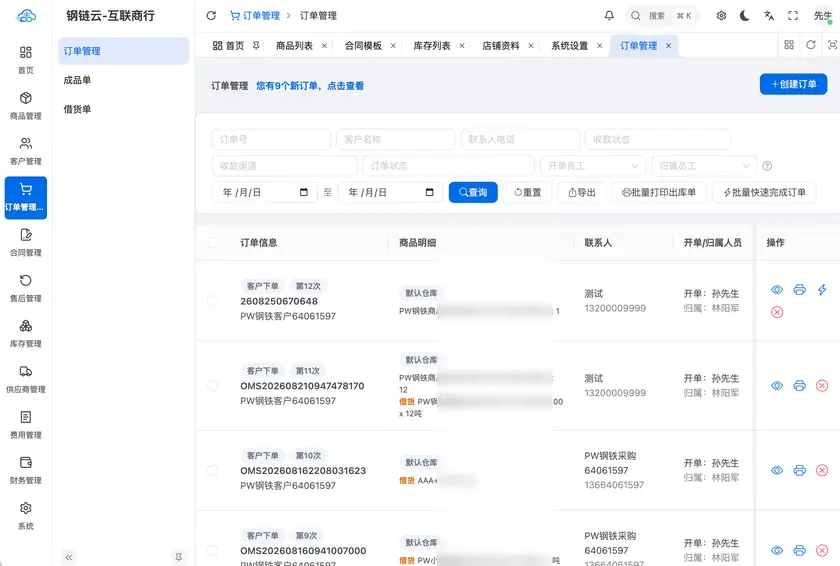
Task: Click the 创建订单 button
Action: click(793, 84)
